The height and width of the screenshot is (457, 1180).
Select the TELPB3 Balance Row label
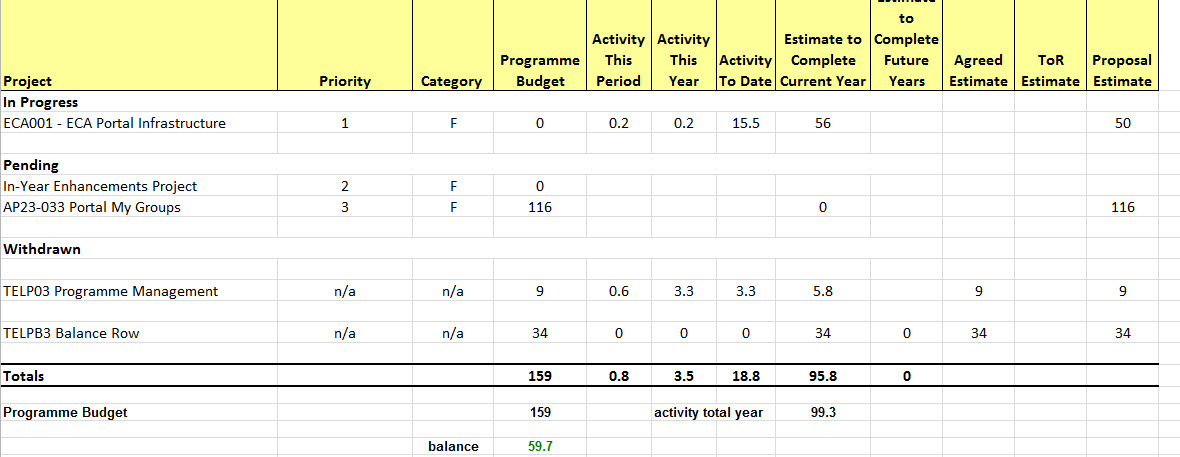point(72,333)
